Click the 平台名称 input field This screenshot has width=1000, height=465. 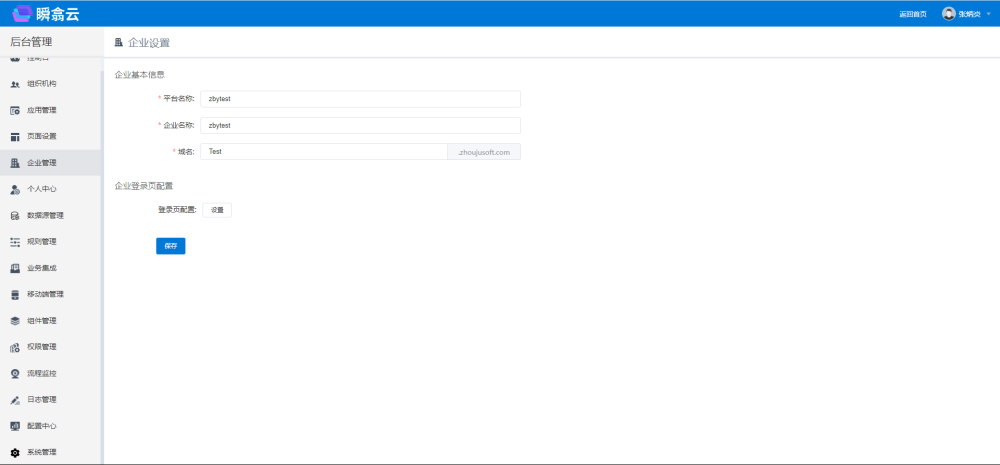point(360,99)
